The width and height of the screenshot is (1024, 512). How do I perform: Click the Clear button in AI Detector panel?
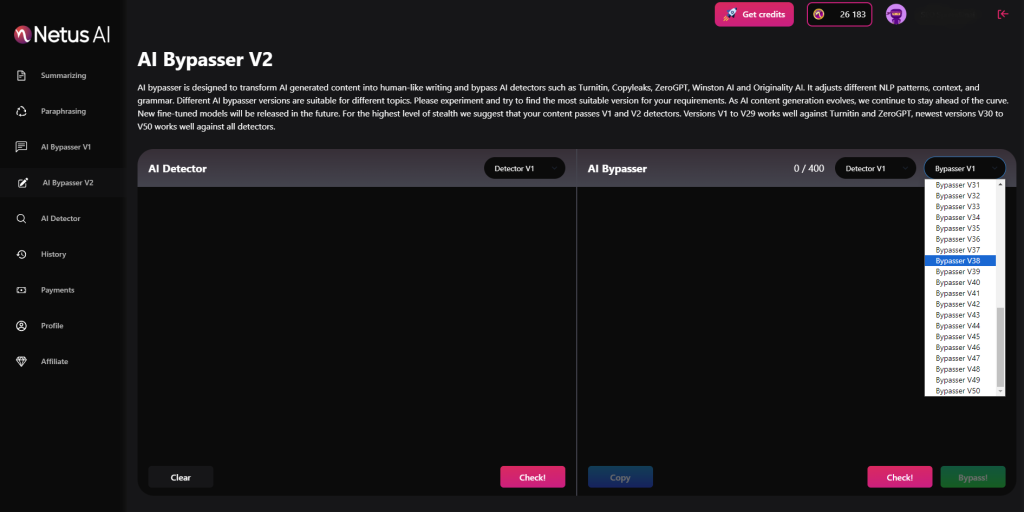pos(180,478)
